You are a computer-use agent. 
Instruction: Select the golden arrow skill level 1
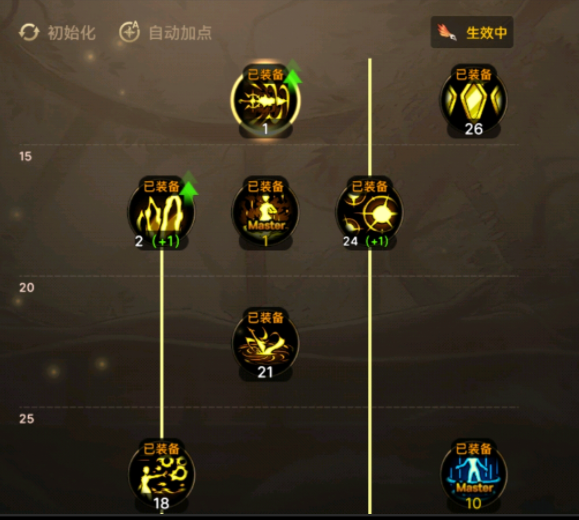click(x=265, y=100)
